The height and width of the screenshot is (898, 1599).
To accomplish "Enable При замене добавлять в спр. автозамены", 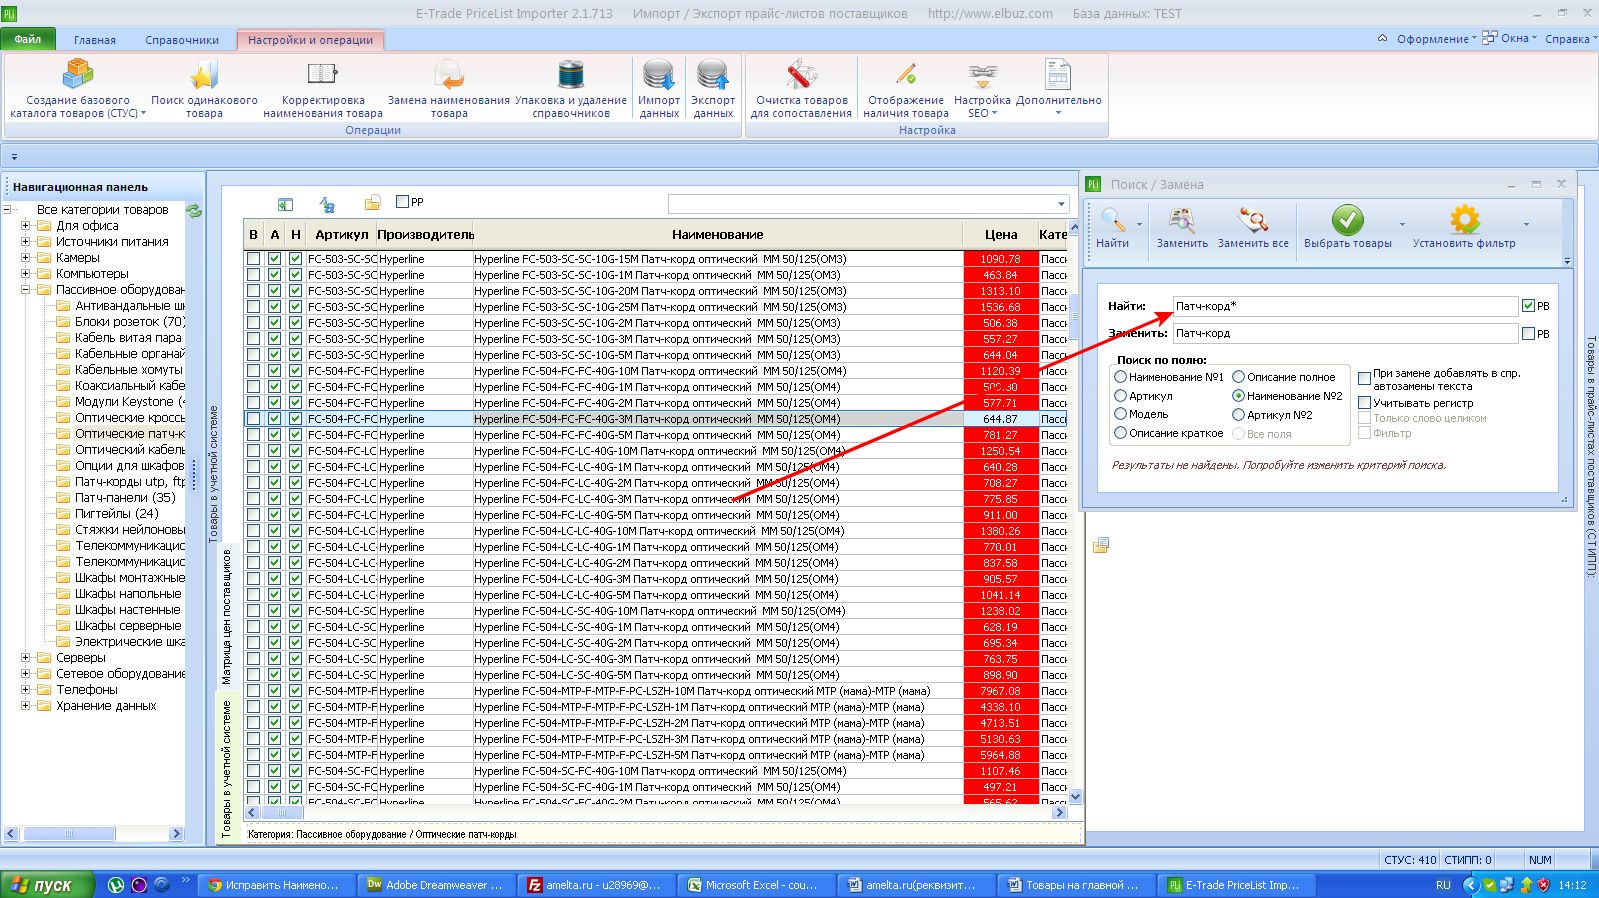I will (x=1364, y=379).
